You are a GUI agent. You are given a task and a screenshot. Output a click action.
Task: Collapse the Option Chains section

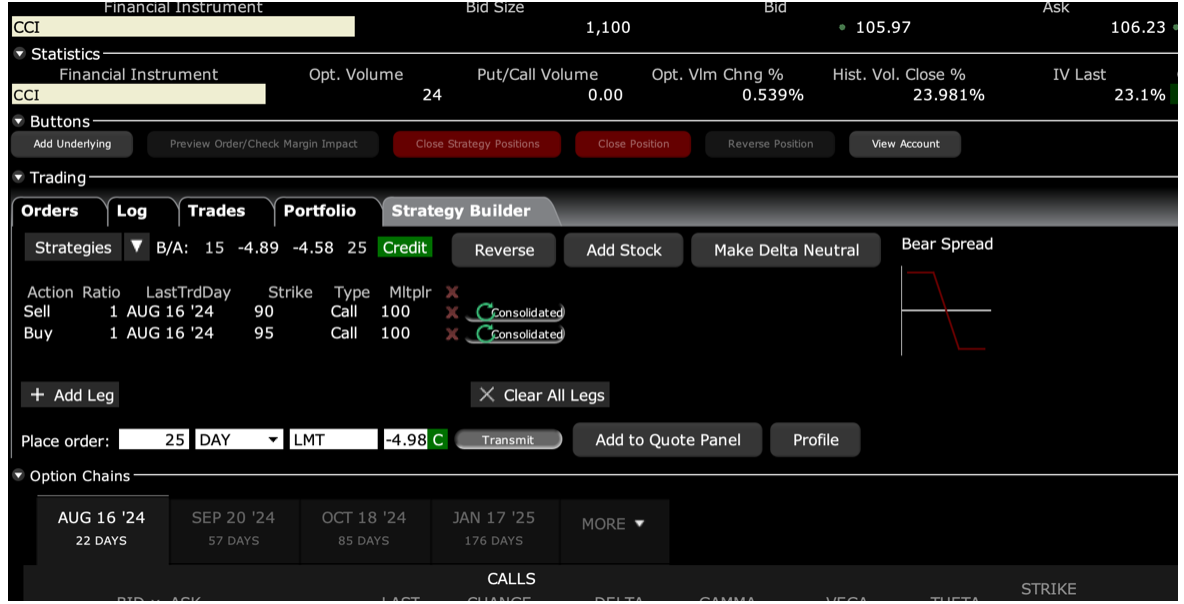(19, 476)
